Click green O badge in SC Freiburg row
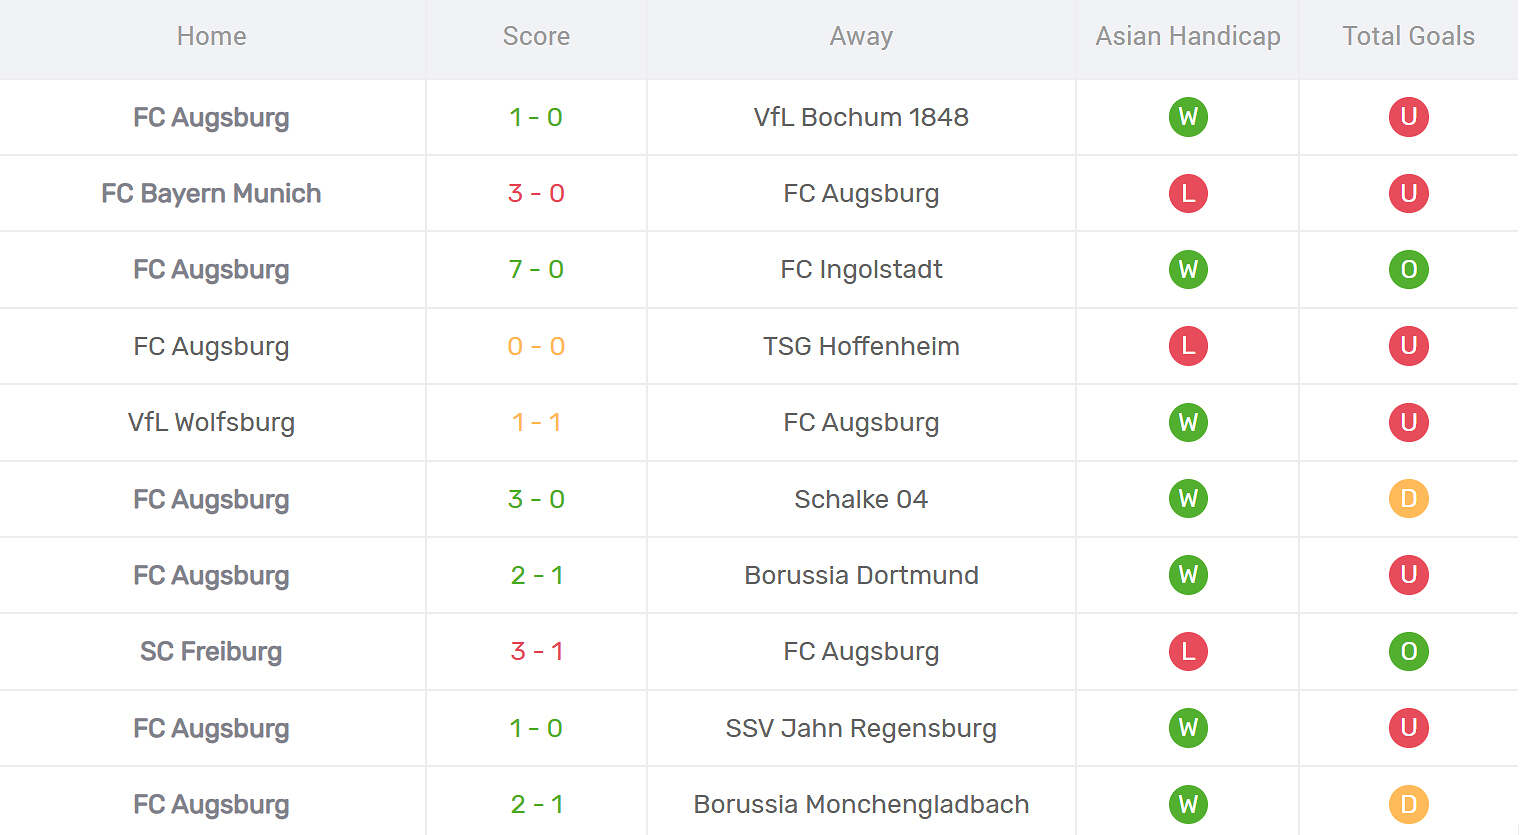 1408,651
